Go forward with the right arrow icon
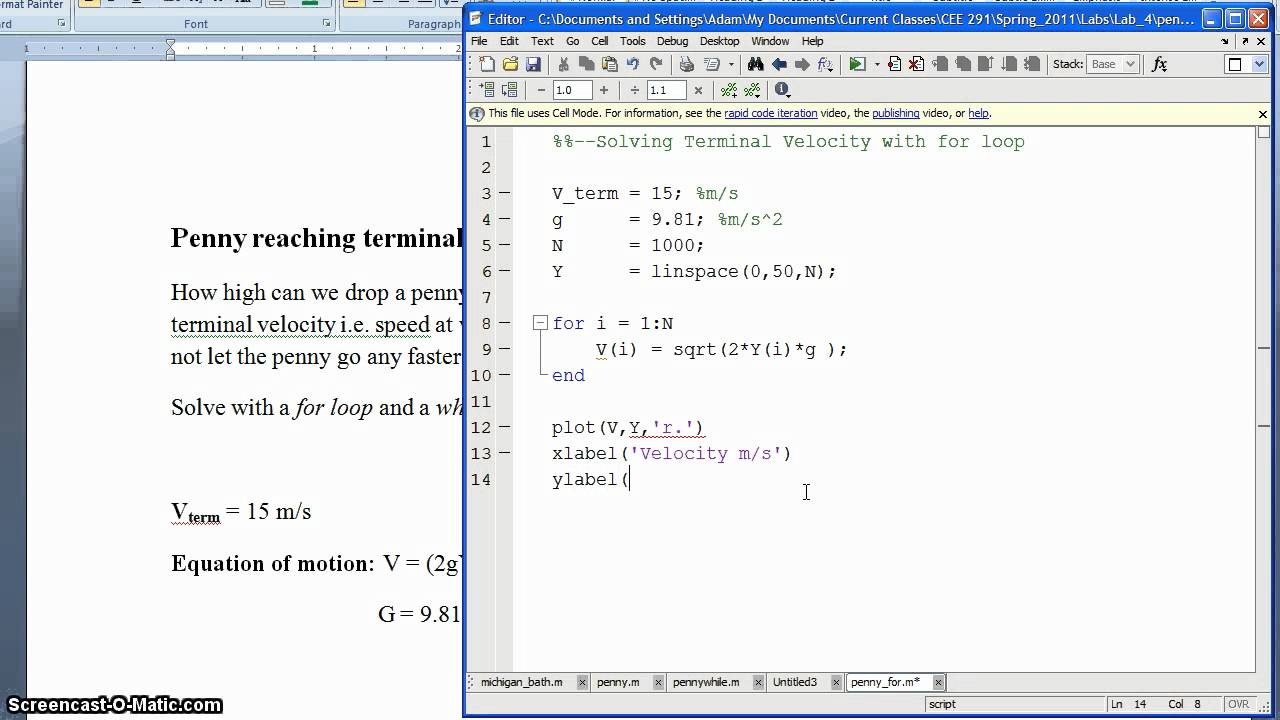The image size is (1280, 720). pos(802,64)
